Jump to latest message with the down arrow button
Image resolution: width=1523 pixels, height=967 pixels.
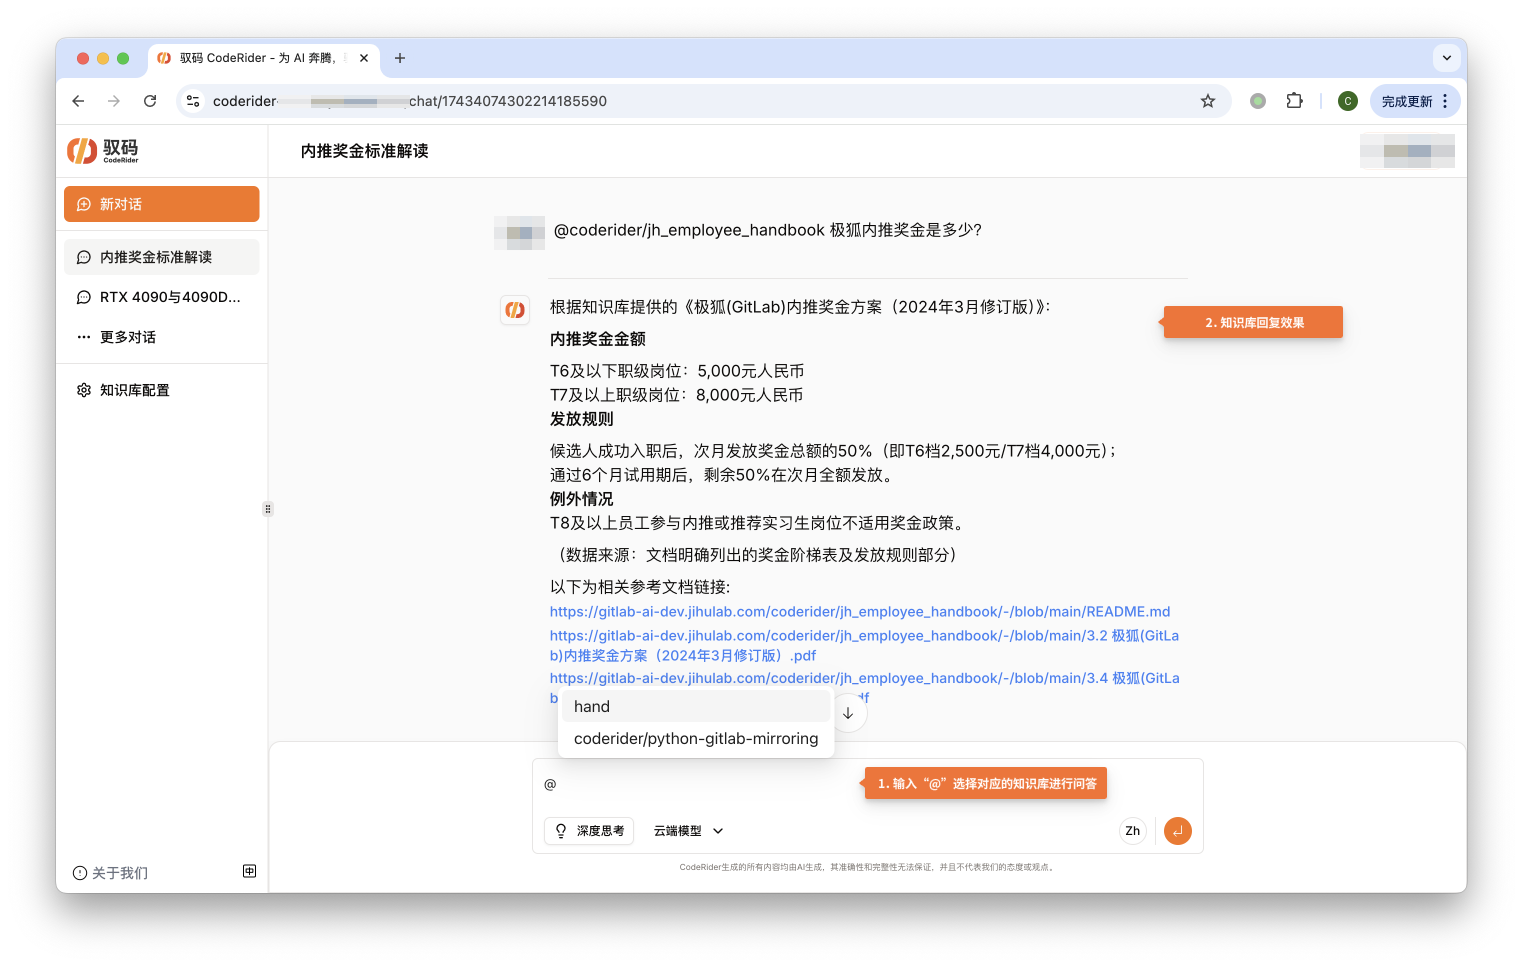click(848, 713)
